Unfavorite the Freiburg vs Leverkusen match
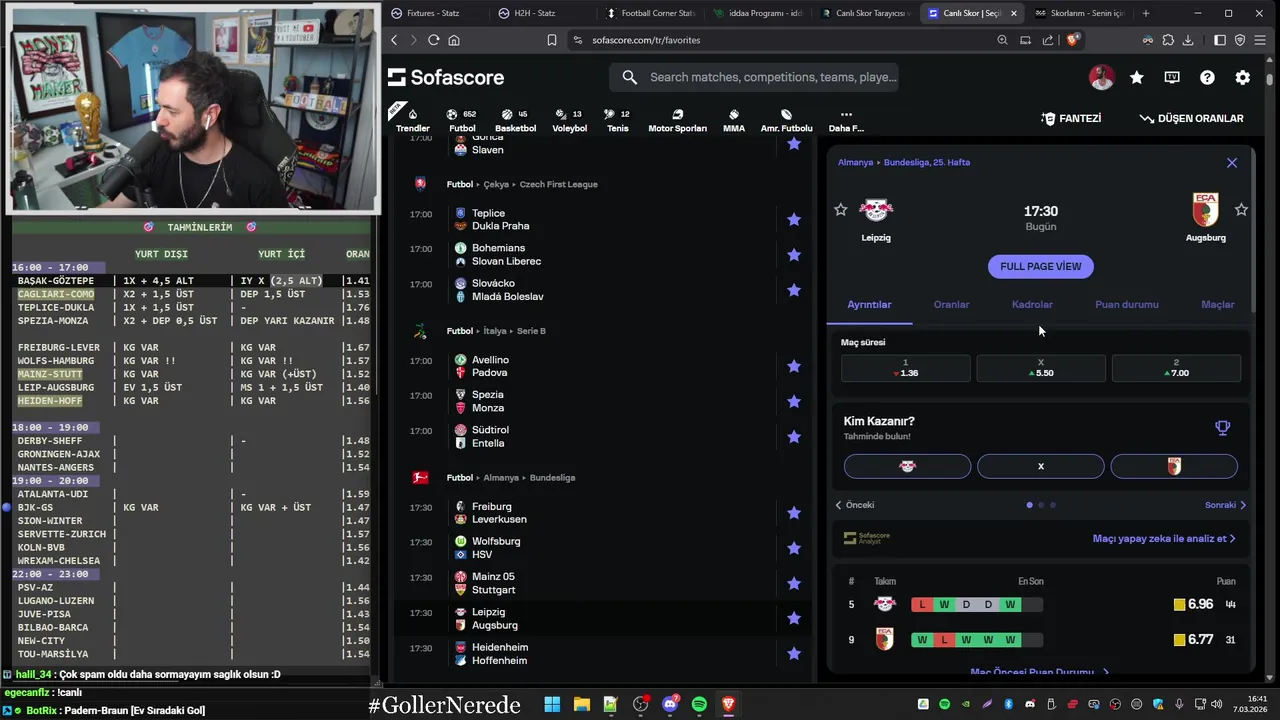The height and width of the screenshot is (720, 1280). pos(794,513)
